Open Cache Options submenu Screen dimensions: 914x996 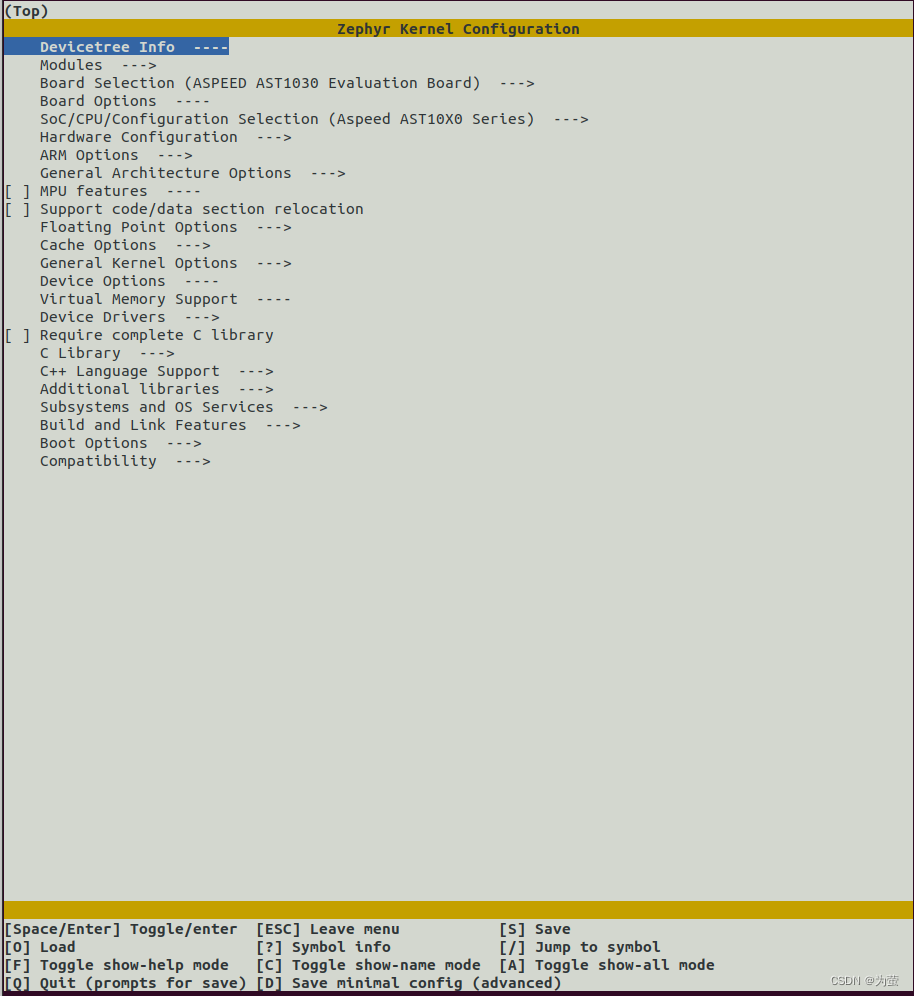124,245
